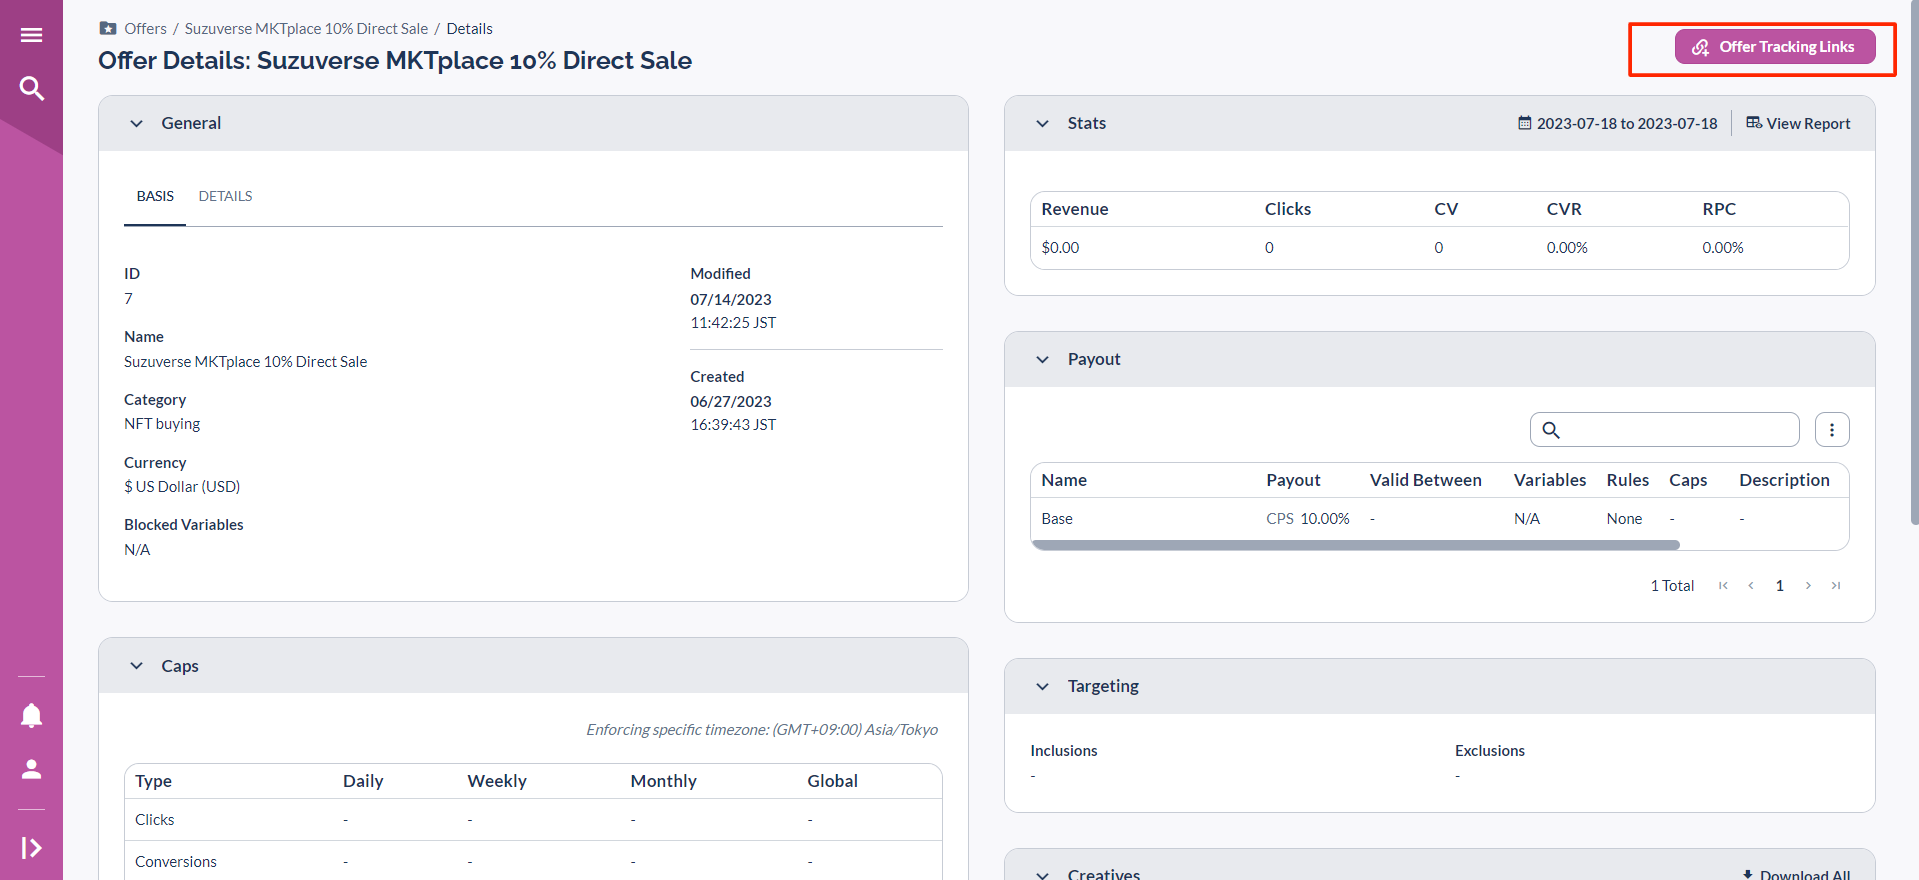Click the Stats date range calendar

1617,124
